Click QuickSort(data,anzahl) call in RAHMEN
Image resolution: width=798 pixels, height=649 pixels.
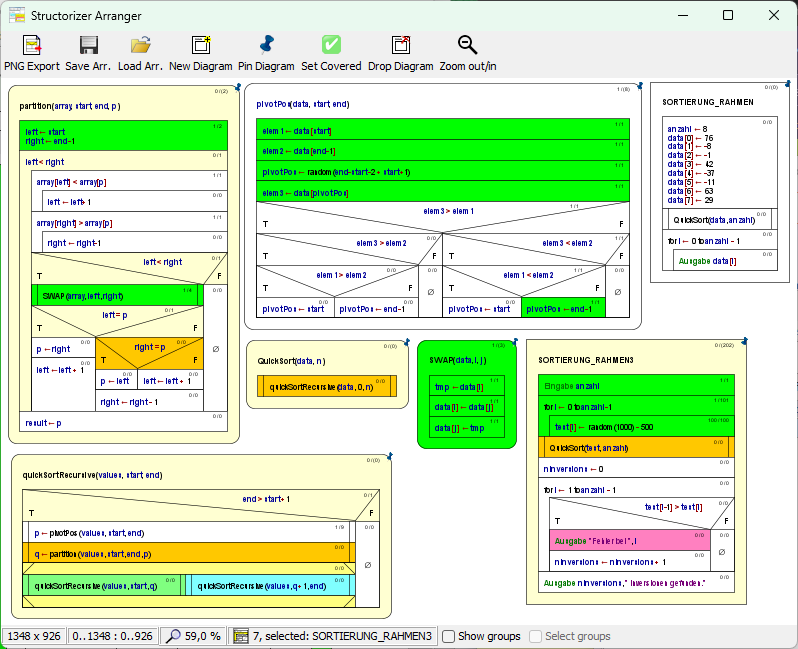(x=720, y=219)
